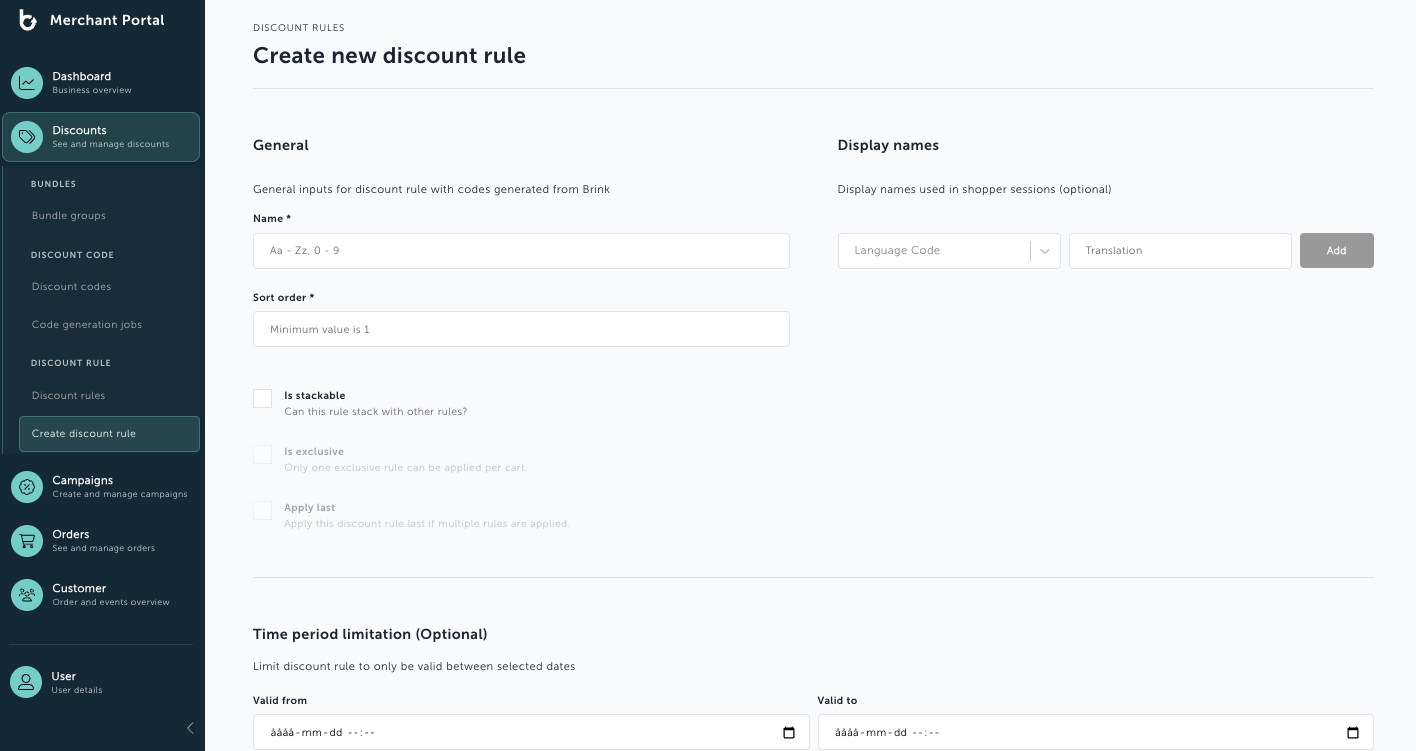Open the User profile icon
The width and height of the screenshot is (1416, 751).
click(x=26, y=683)
